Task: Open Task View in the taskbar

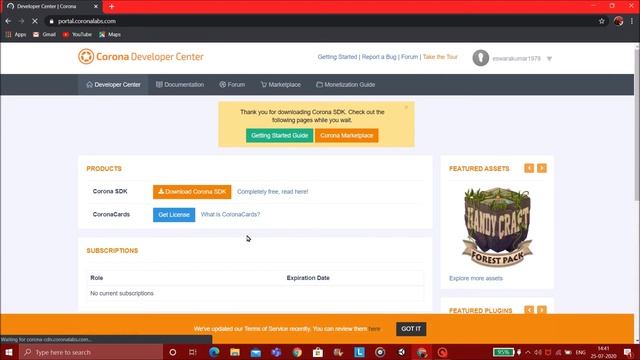Action: pyautogui.click(x=193, y=352)
